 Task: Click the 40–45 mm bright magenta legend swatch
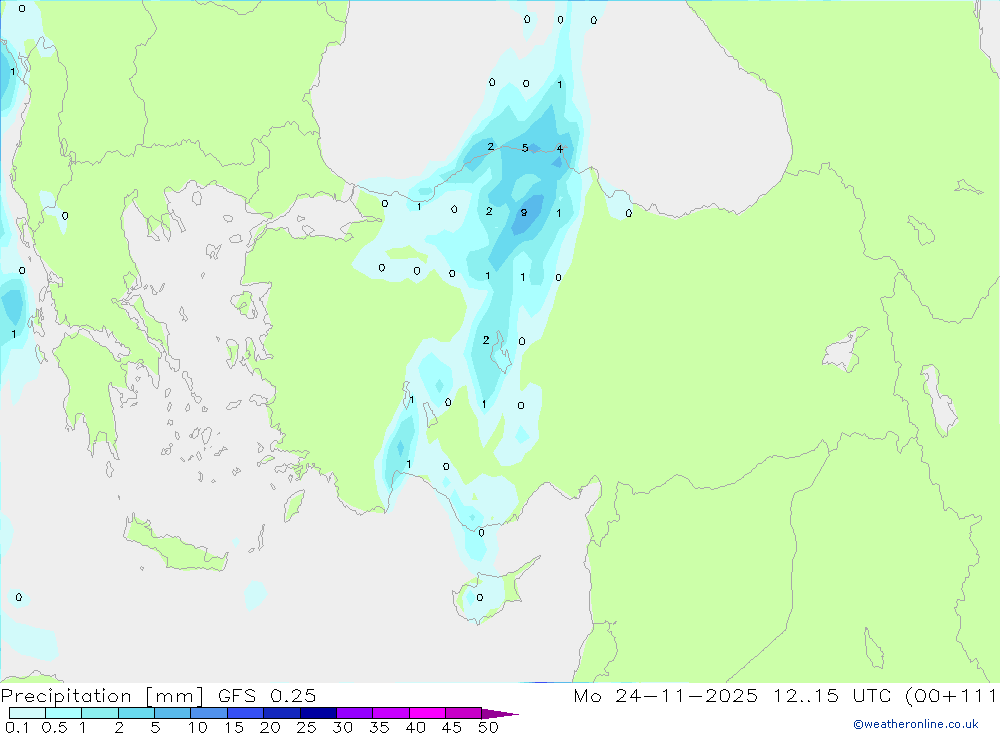pos(427,713)
